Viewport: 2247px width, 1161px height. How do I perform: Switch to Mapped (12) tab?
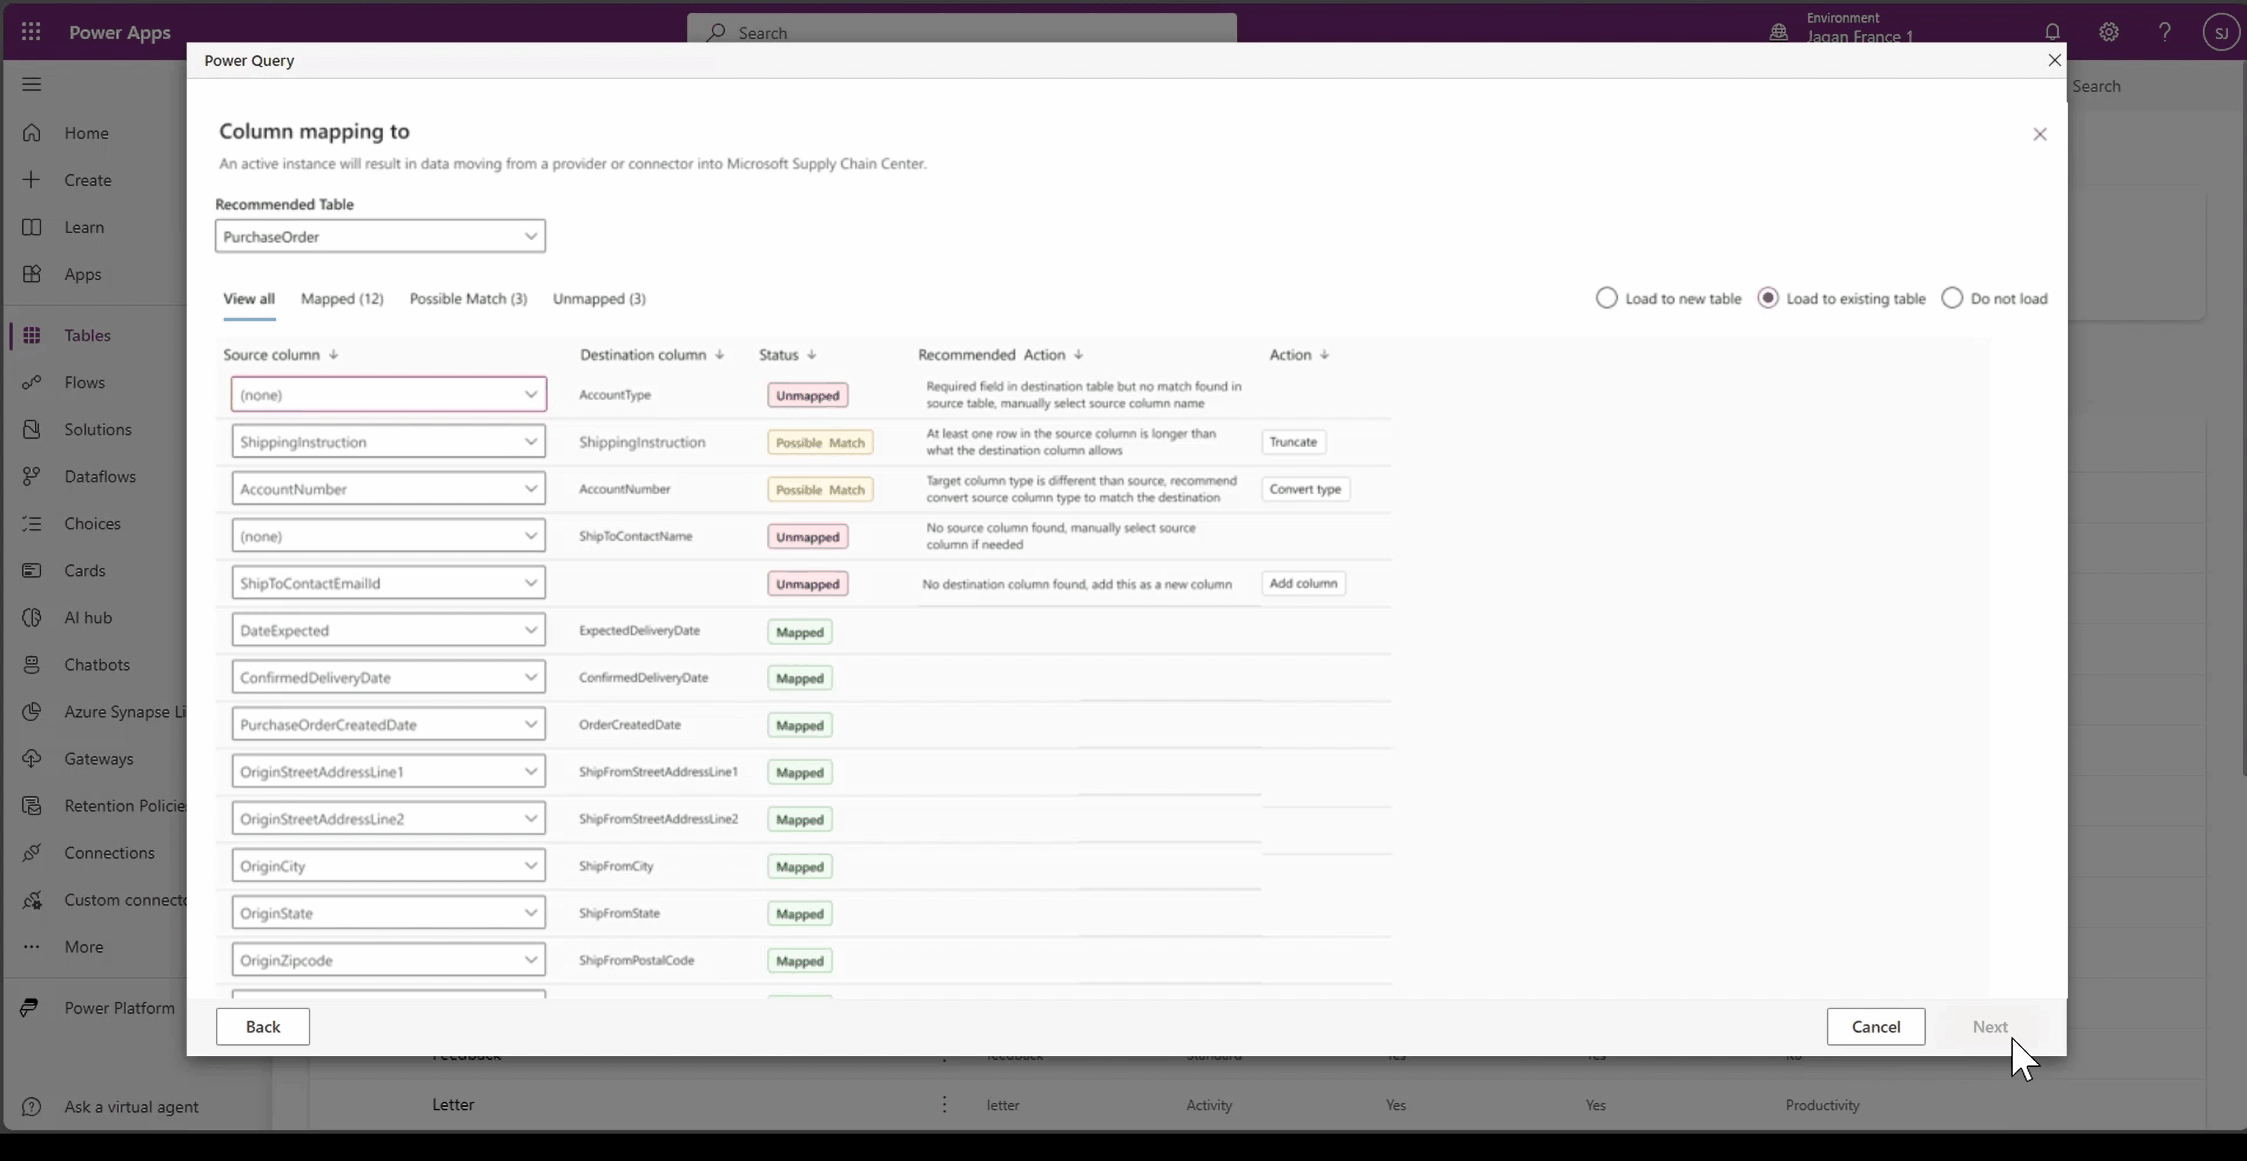coord(342,298)
